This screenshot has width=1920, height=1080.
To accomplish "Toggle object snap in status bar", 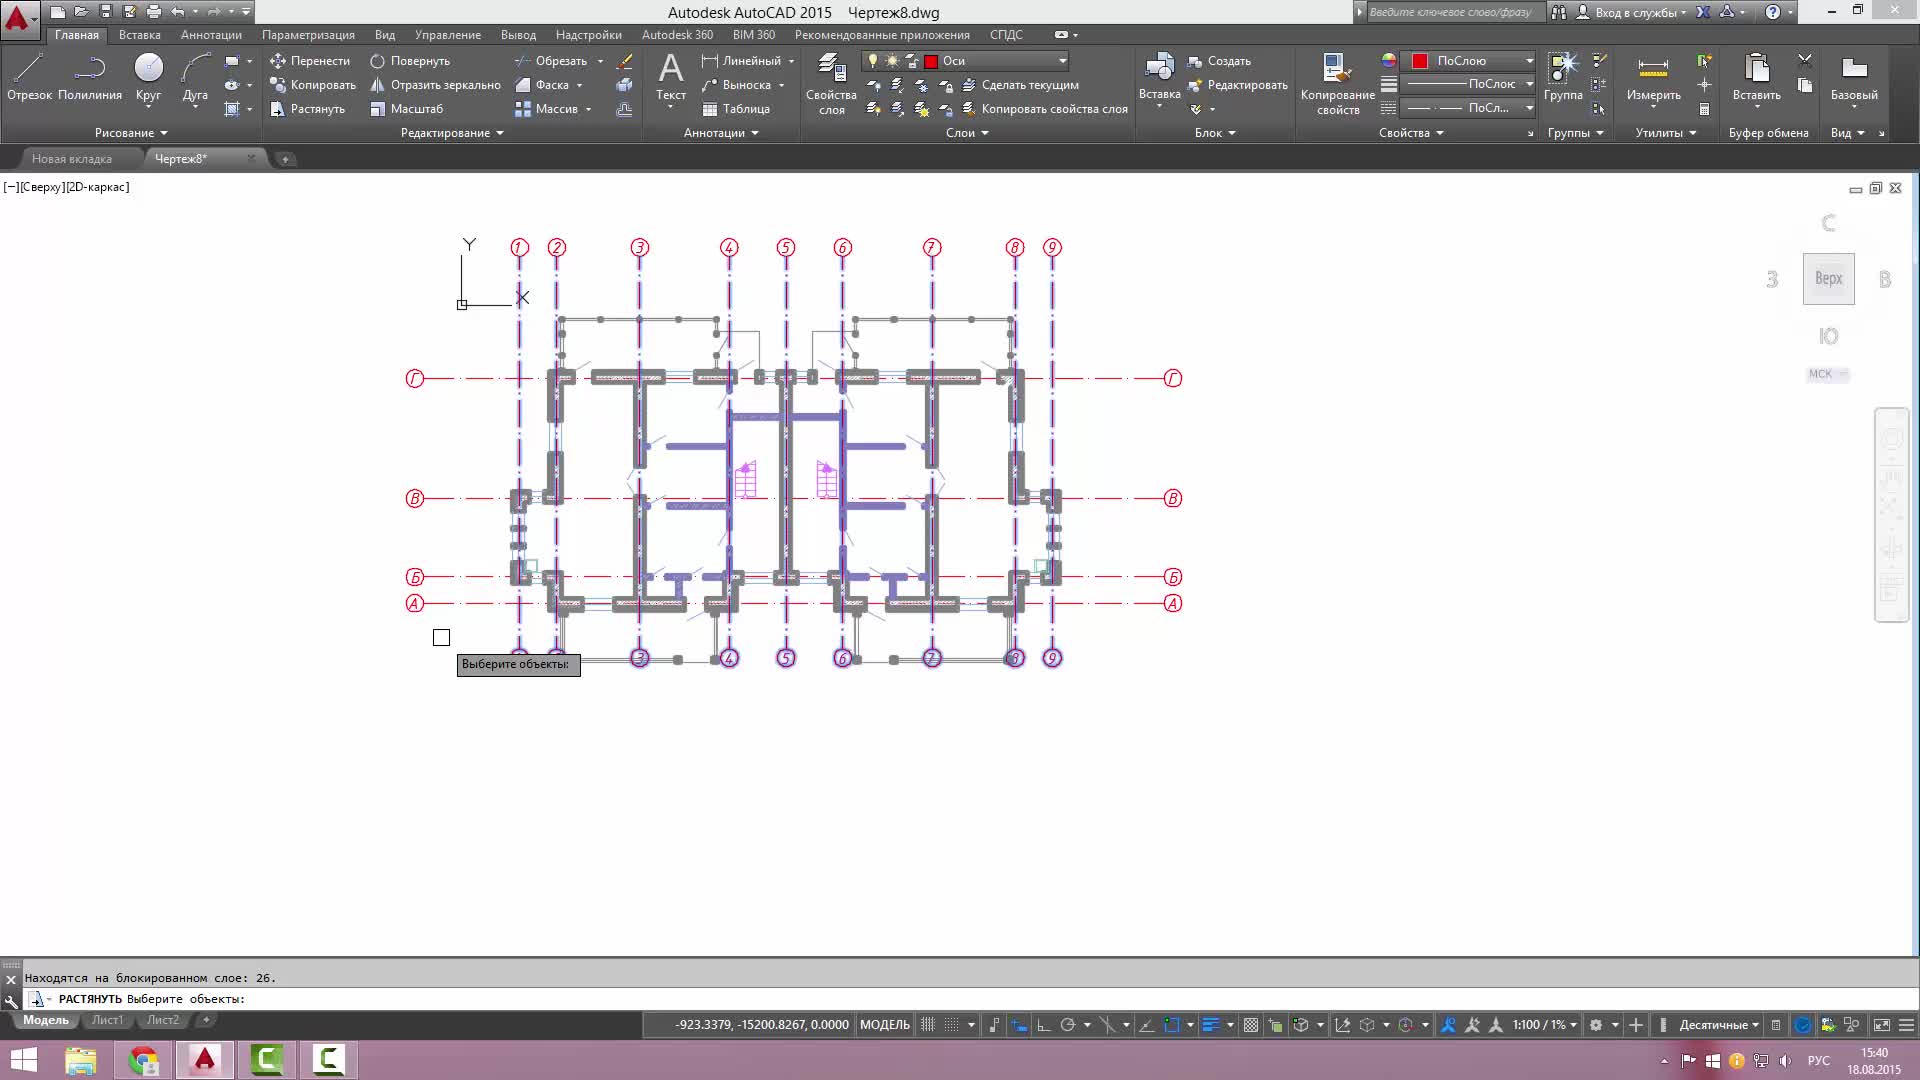I will 1172,1025.
